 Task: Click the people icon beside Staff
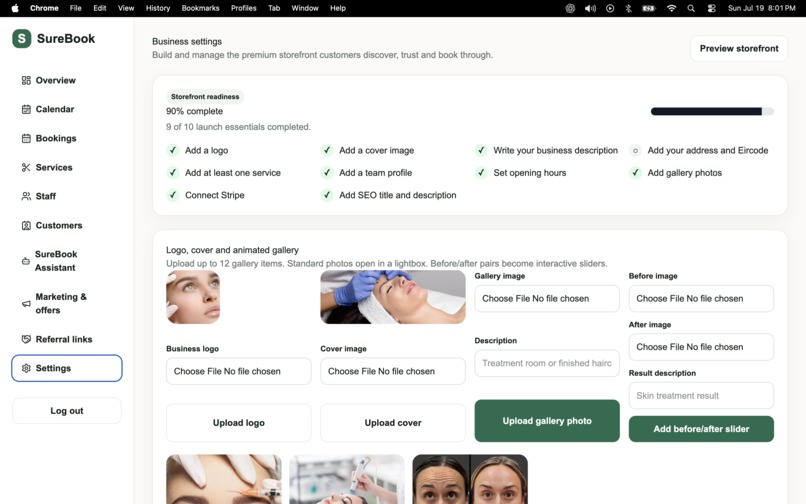coord(26,196)
